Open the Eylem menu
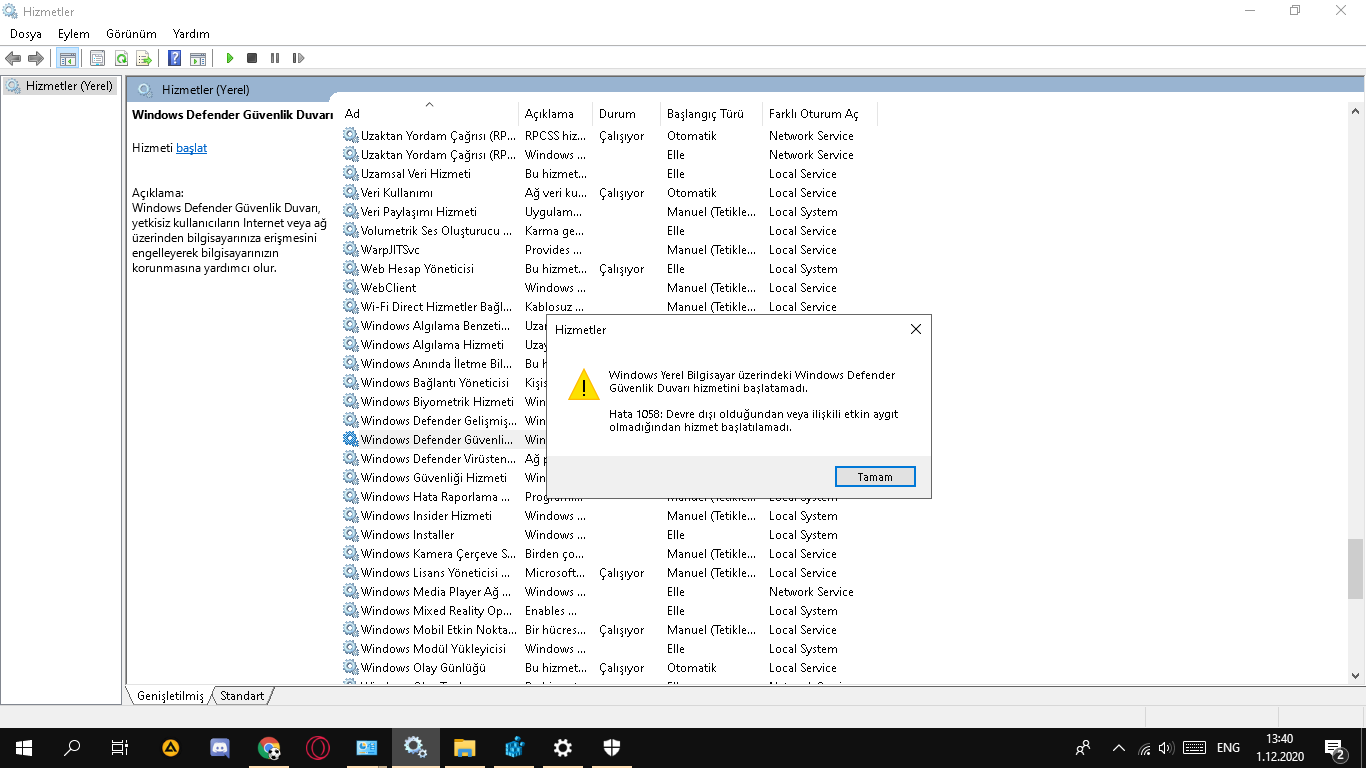This screenshot has width=1366, height=768. pos(74,34)
